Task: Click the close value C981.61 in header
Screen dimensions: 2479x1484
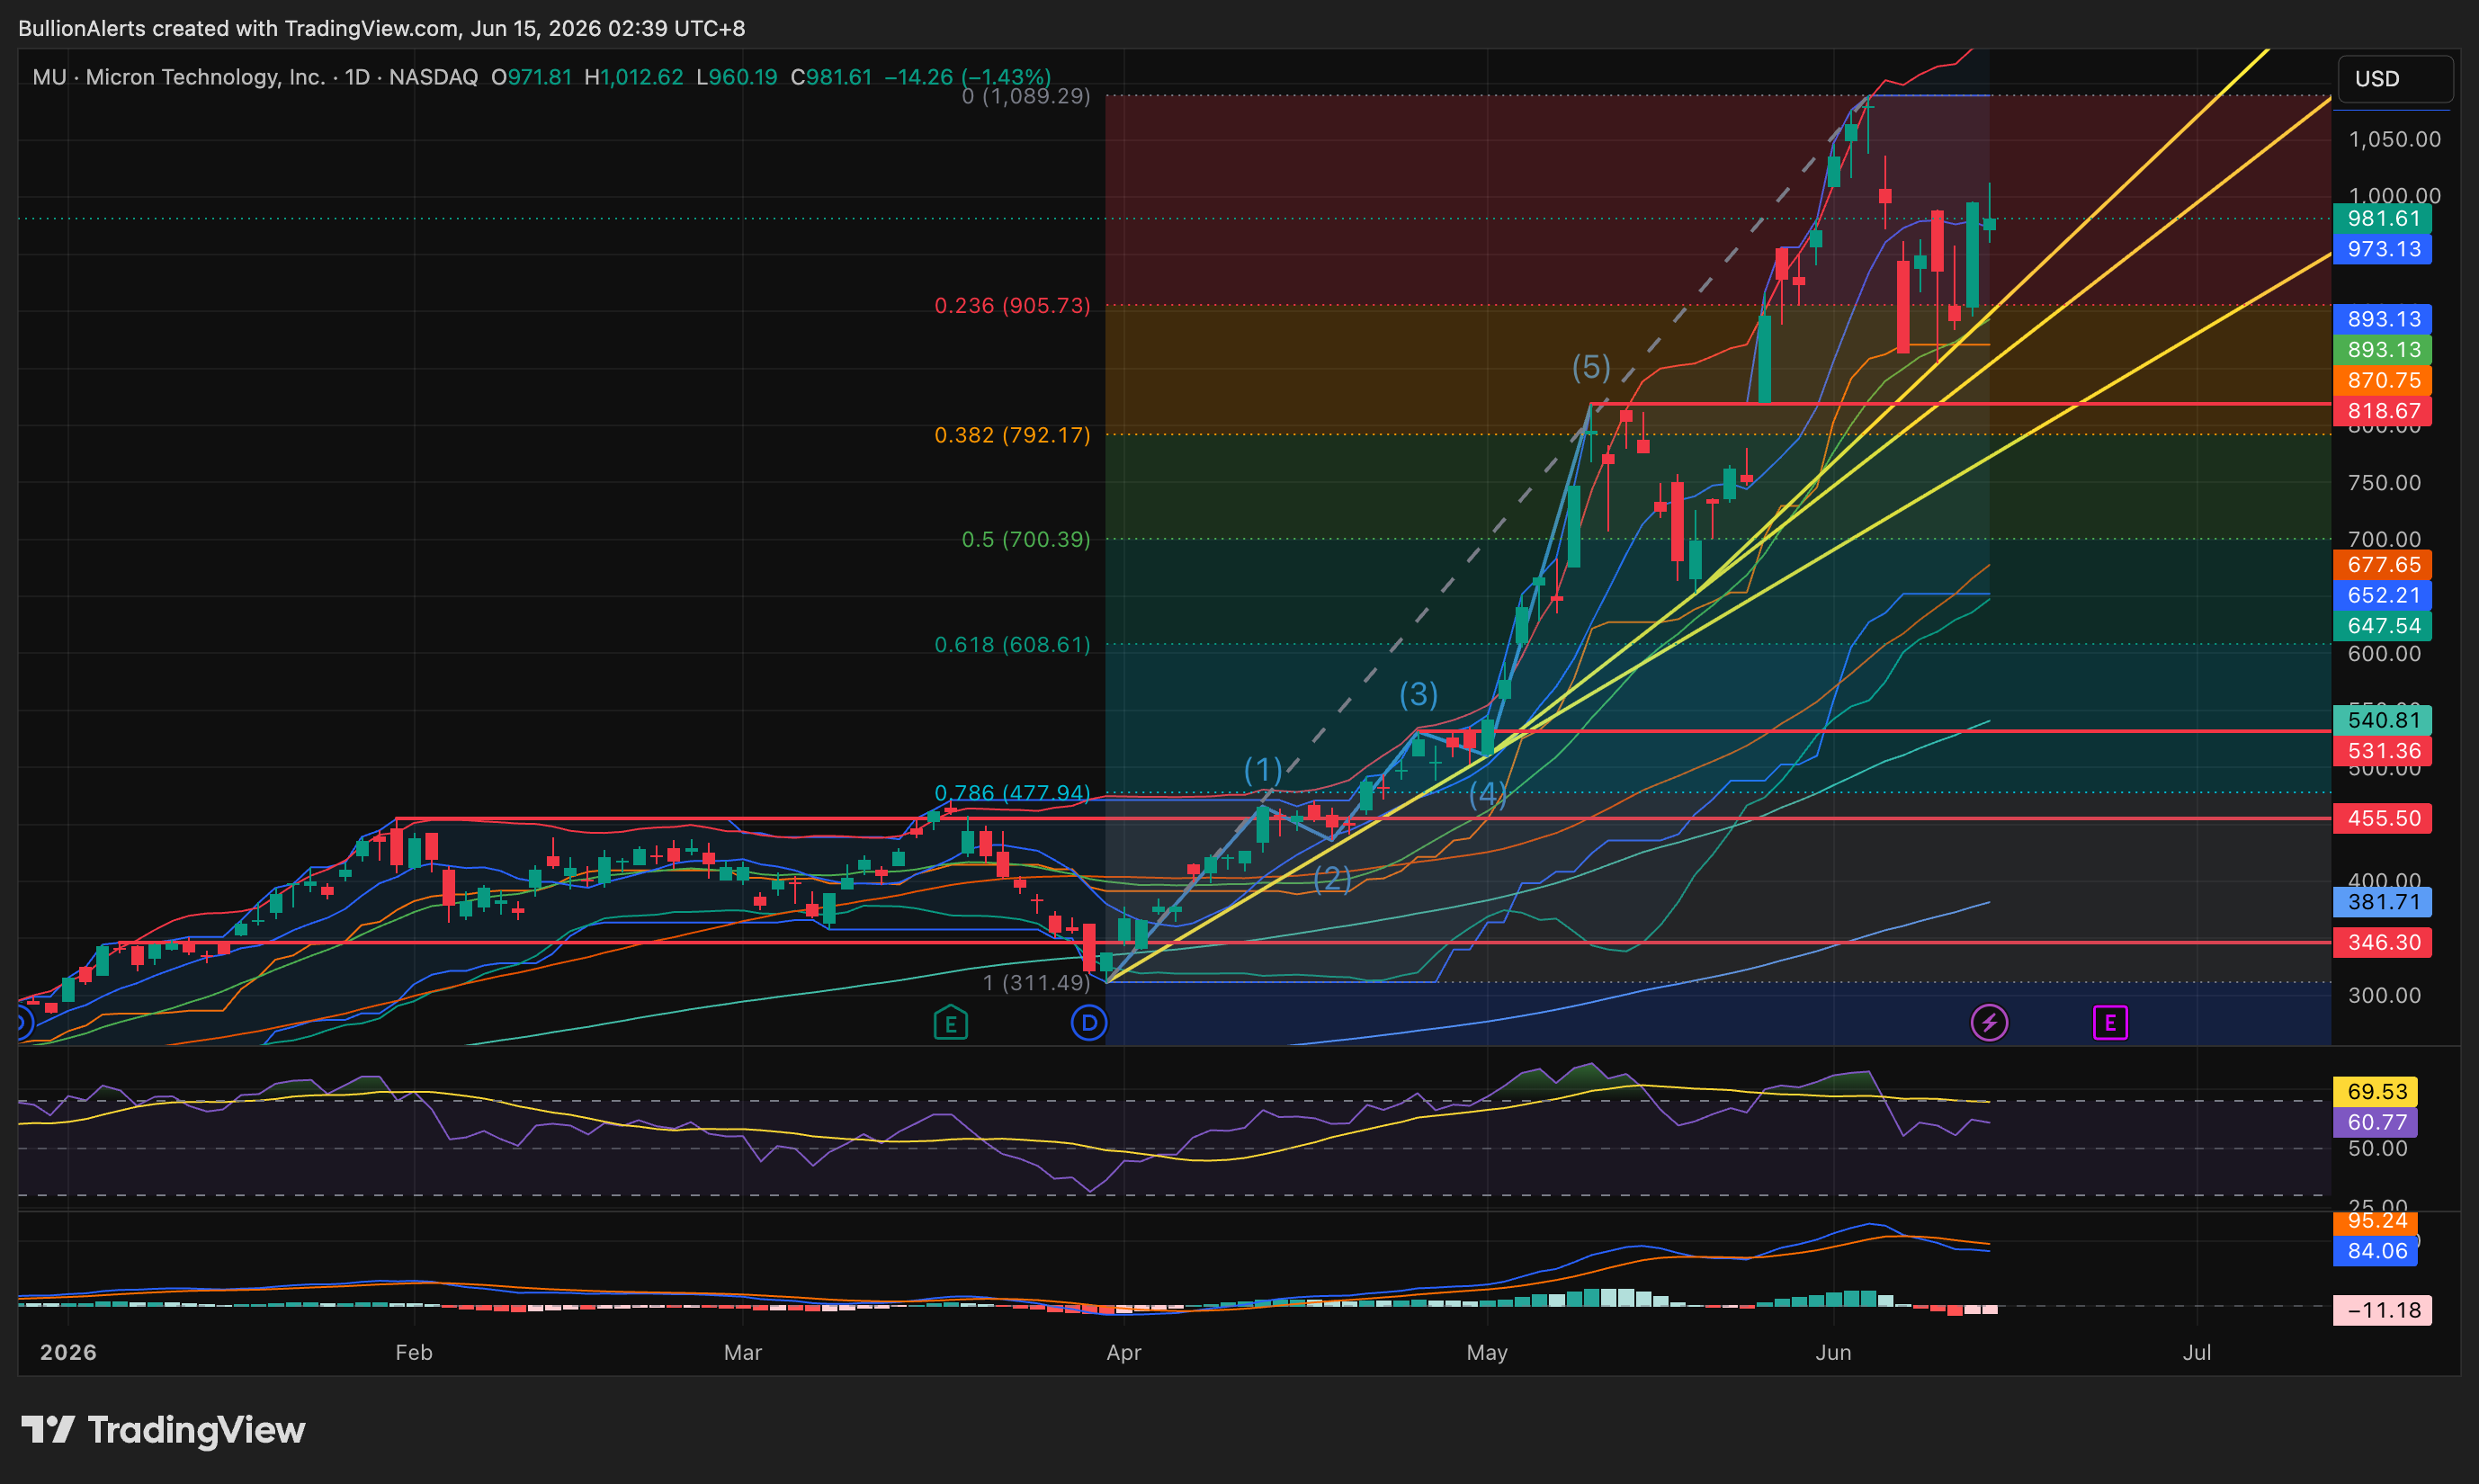Action: (831, 77)
